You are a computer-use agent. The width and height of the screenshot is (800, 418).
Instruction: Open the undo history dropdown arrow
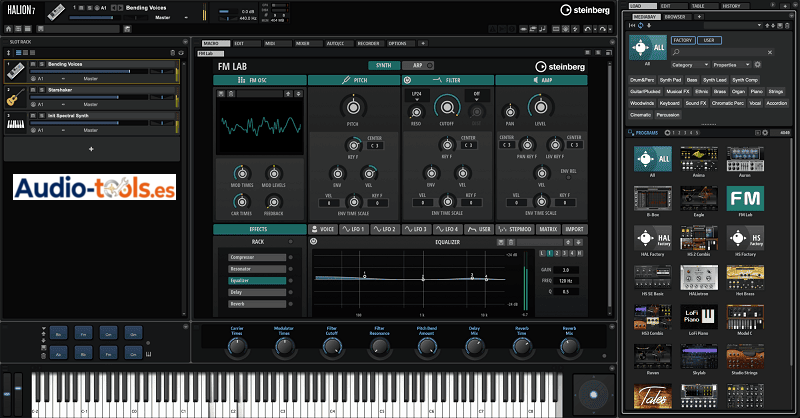(594, 30)
